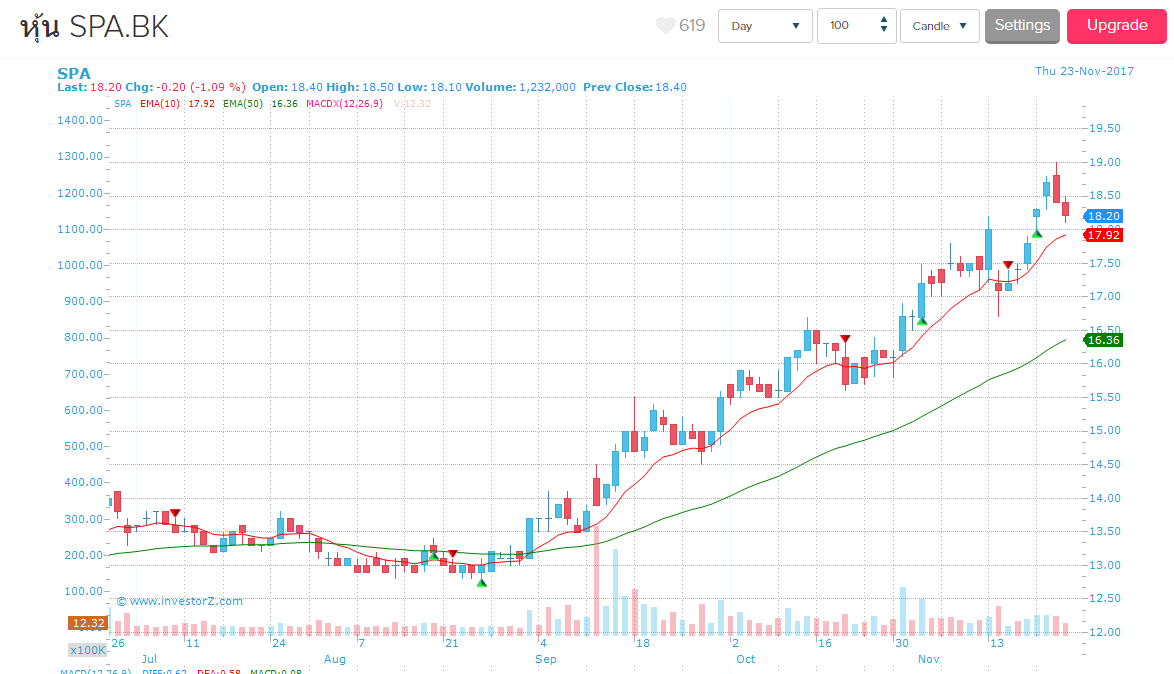Click the heart favorite icon beside 619
This screenshot has height=674, width=1174.
(665, 25)
